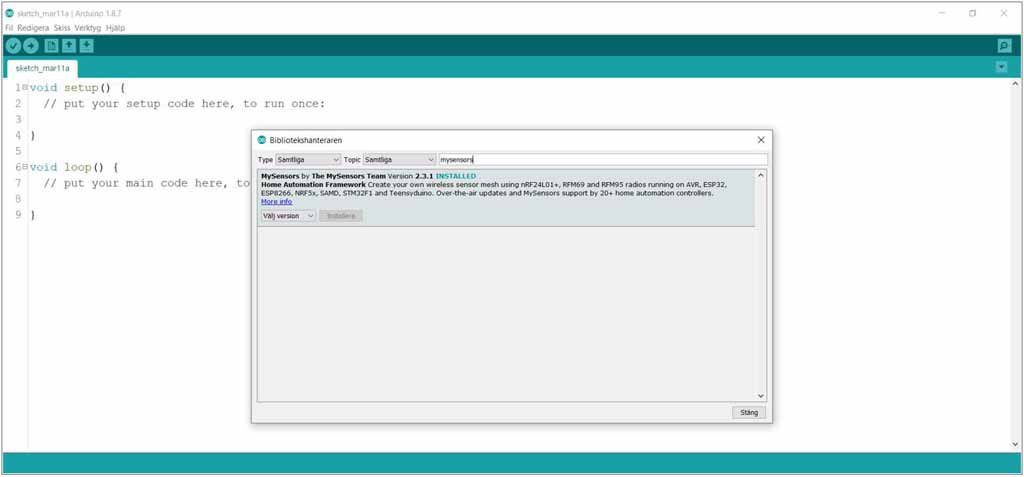
Task: Open the Fil menu
Action: [x=9, y=28]
